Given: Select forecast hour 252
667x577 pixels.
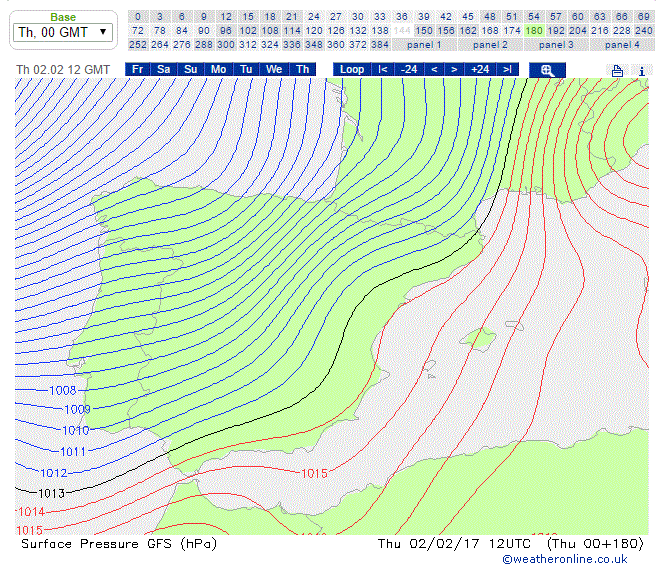Looking at the screenshot, I should pos(138,45).
